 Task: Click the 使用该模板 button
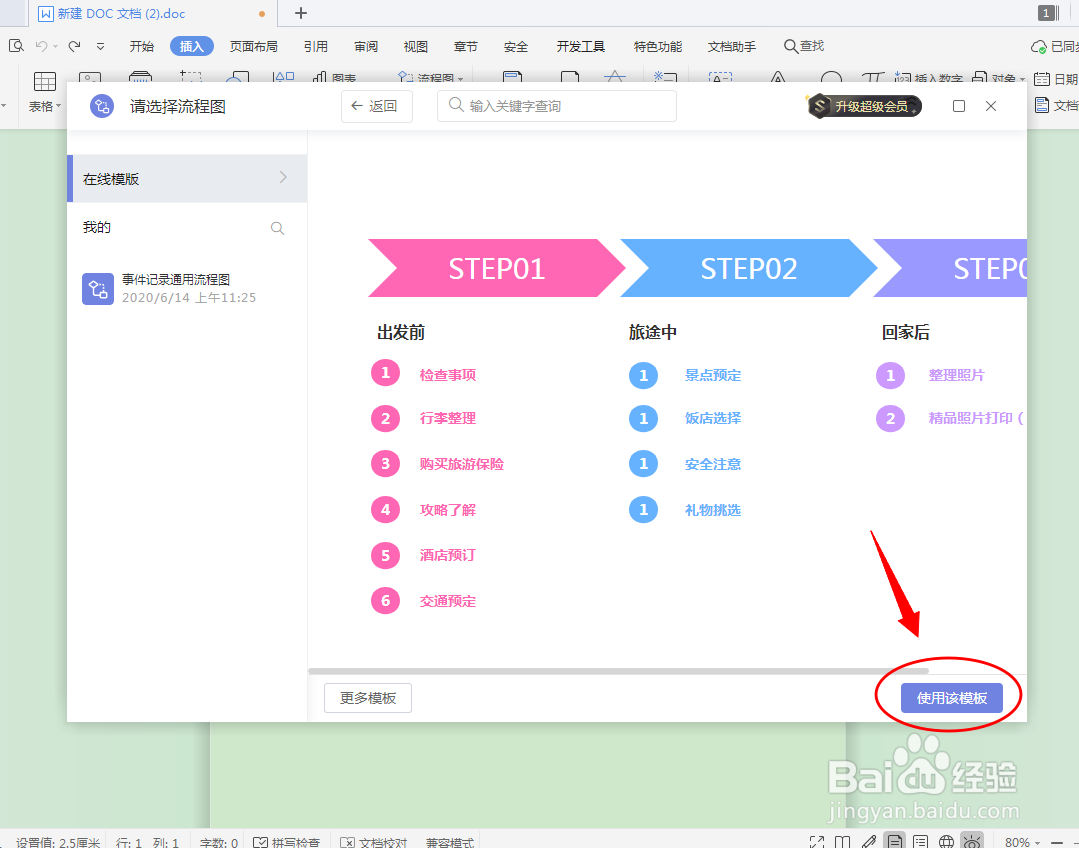tap(952, 698)
